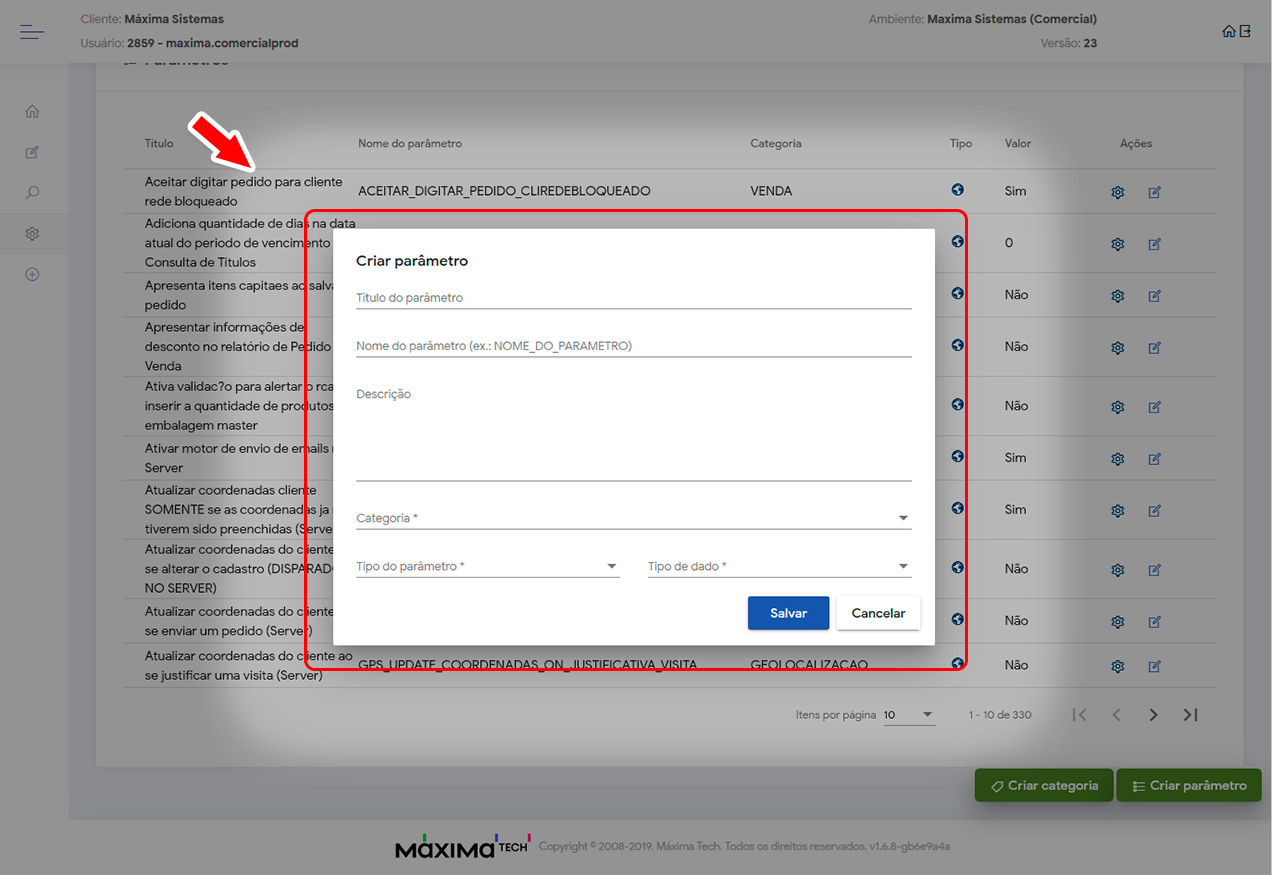Edit the se alterar o cadastro row
The image size is (1272, 875).
click(x=1154, y=570)
